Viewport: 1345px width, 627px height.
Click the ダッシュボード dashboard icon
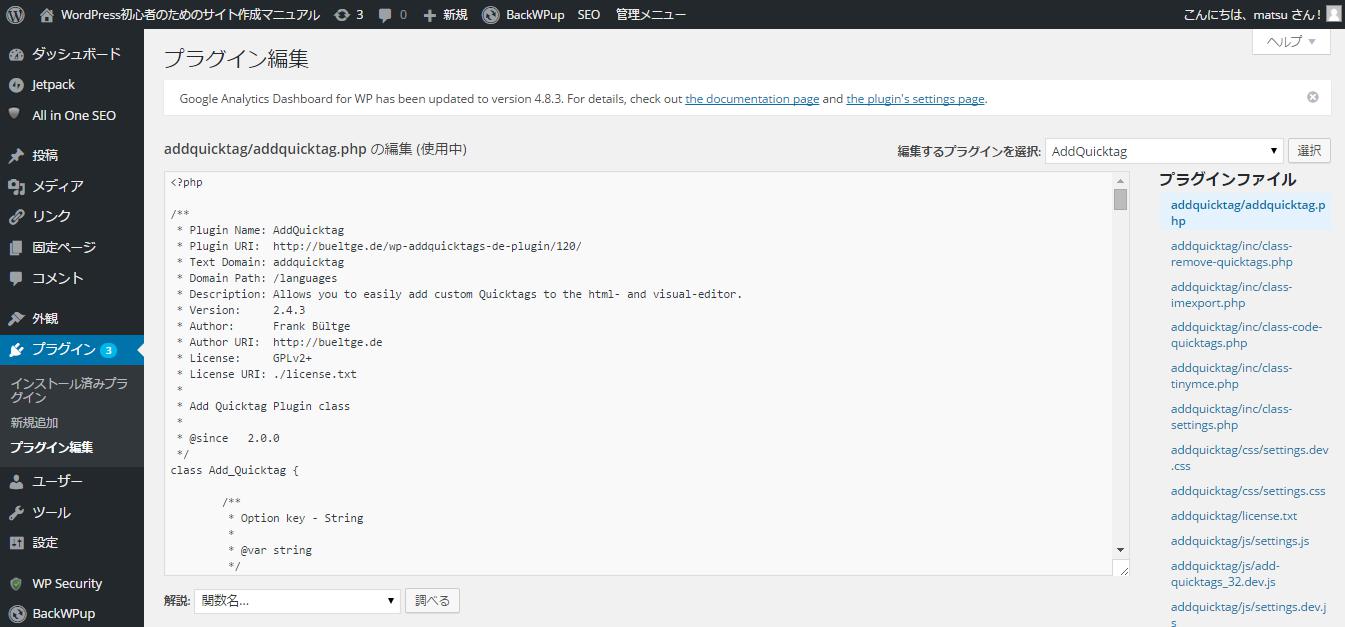tap(16, 54)
